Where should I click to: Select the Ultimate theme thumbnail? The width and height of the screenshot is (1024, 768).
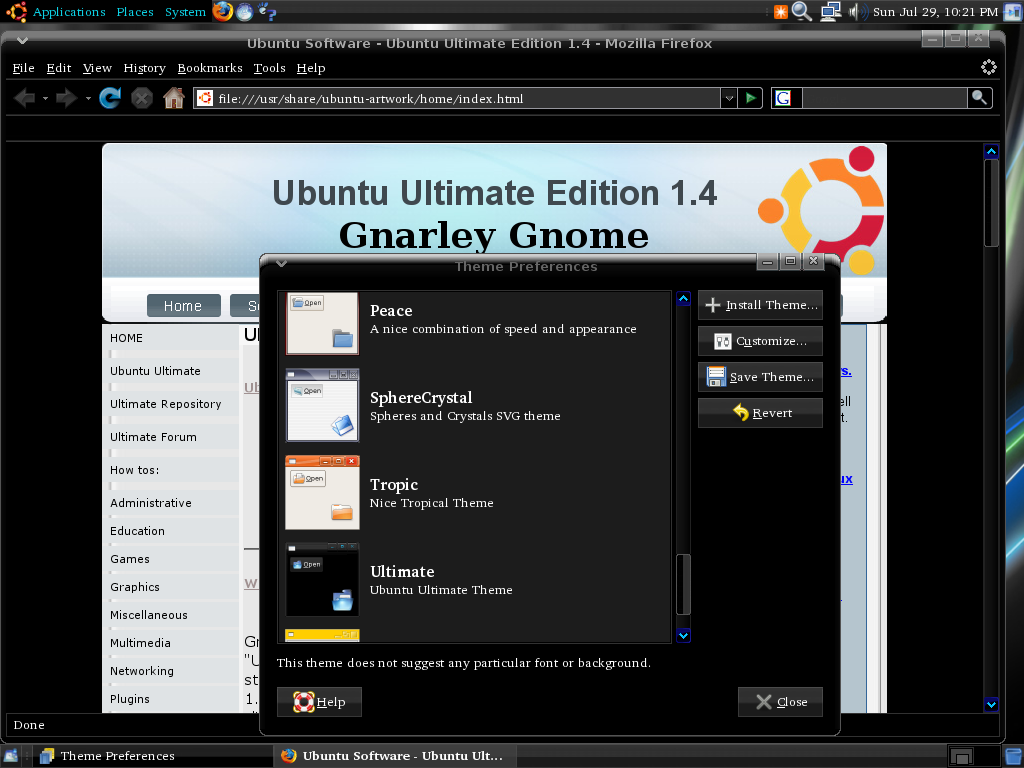[322, 579]
